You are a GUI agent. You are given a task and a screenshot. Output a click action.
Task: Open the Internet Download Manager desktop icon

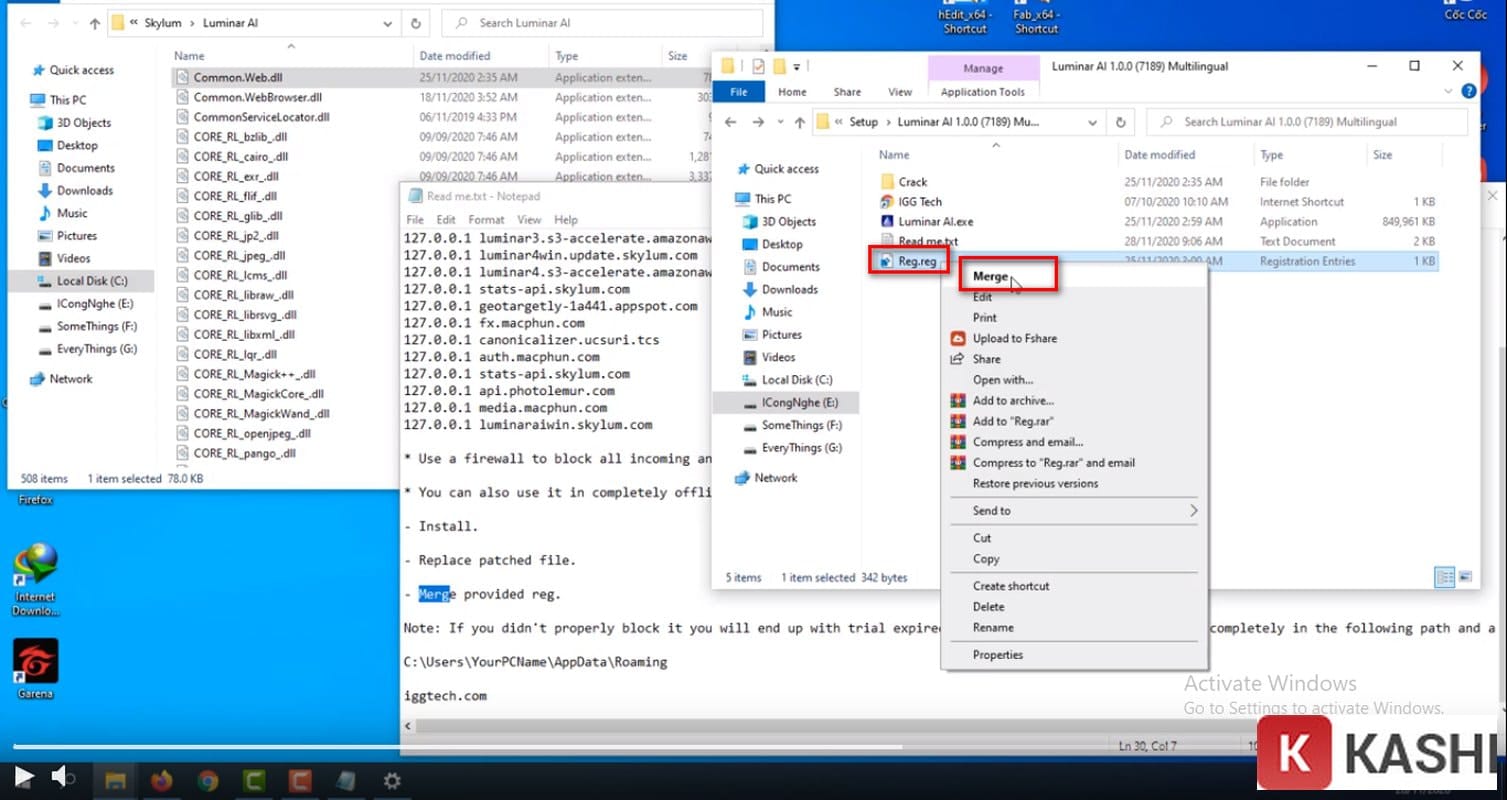coord(35,580)
